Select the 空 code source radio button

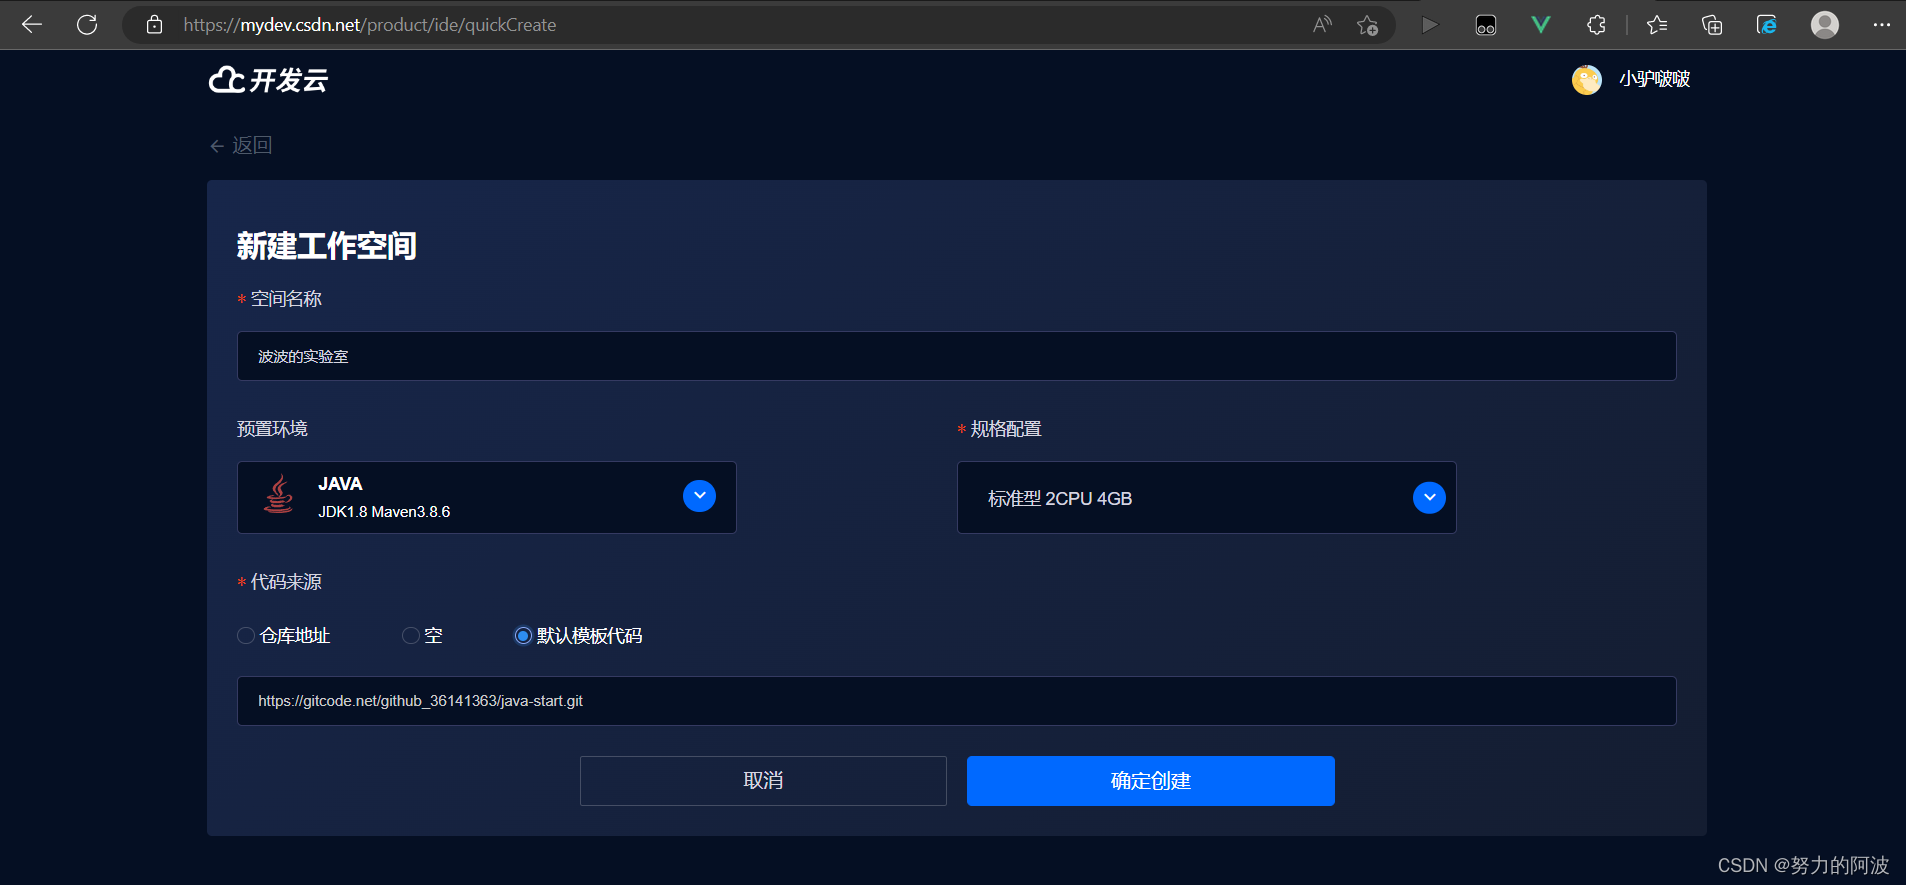pos(410,636)
